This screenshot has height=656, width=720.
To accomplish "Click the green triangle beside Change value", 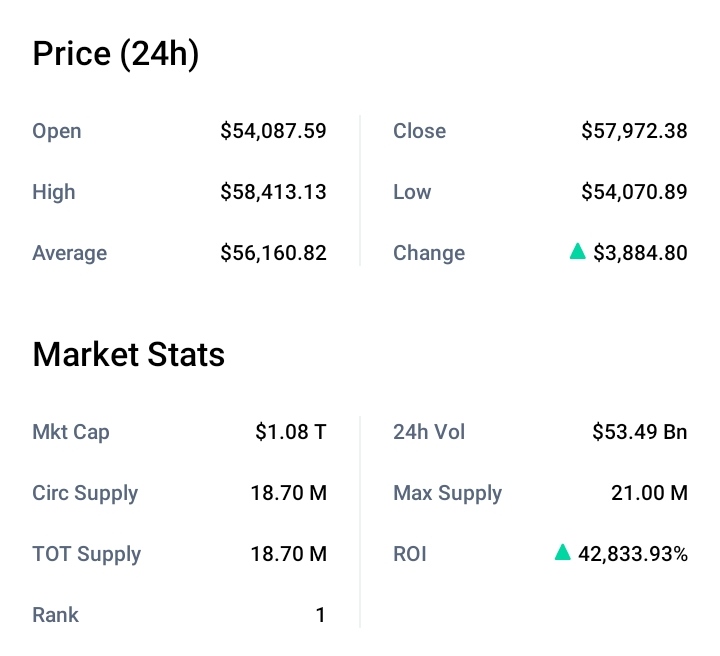I will 577,252.
